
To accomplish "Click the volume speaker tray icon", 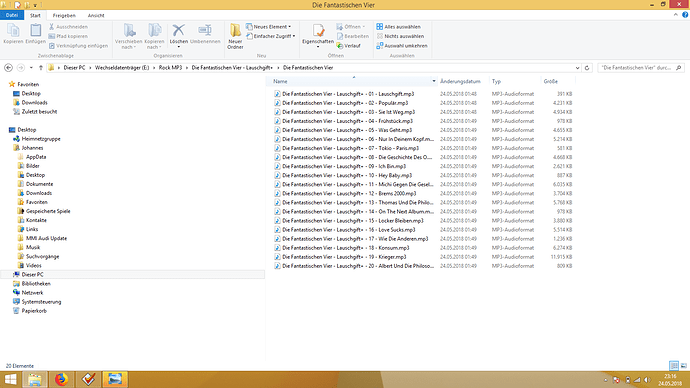I will click(647, 380).
